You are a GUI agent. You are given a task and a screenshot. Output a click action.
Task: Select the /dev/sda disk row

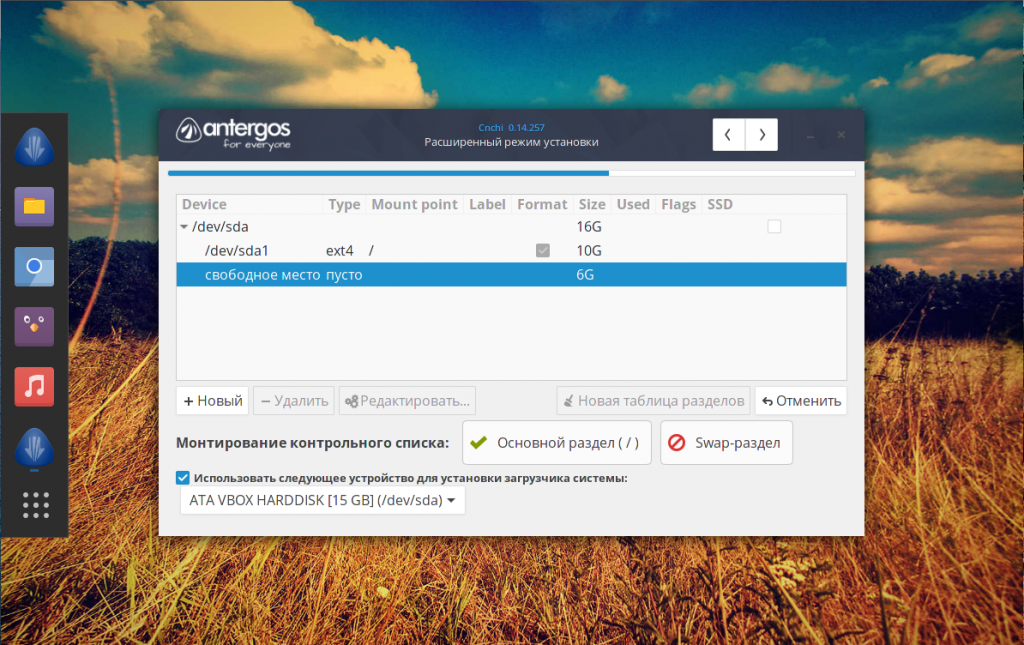point(511,227)
